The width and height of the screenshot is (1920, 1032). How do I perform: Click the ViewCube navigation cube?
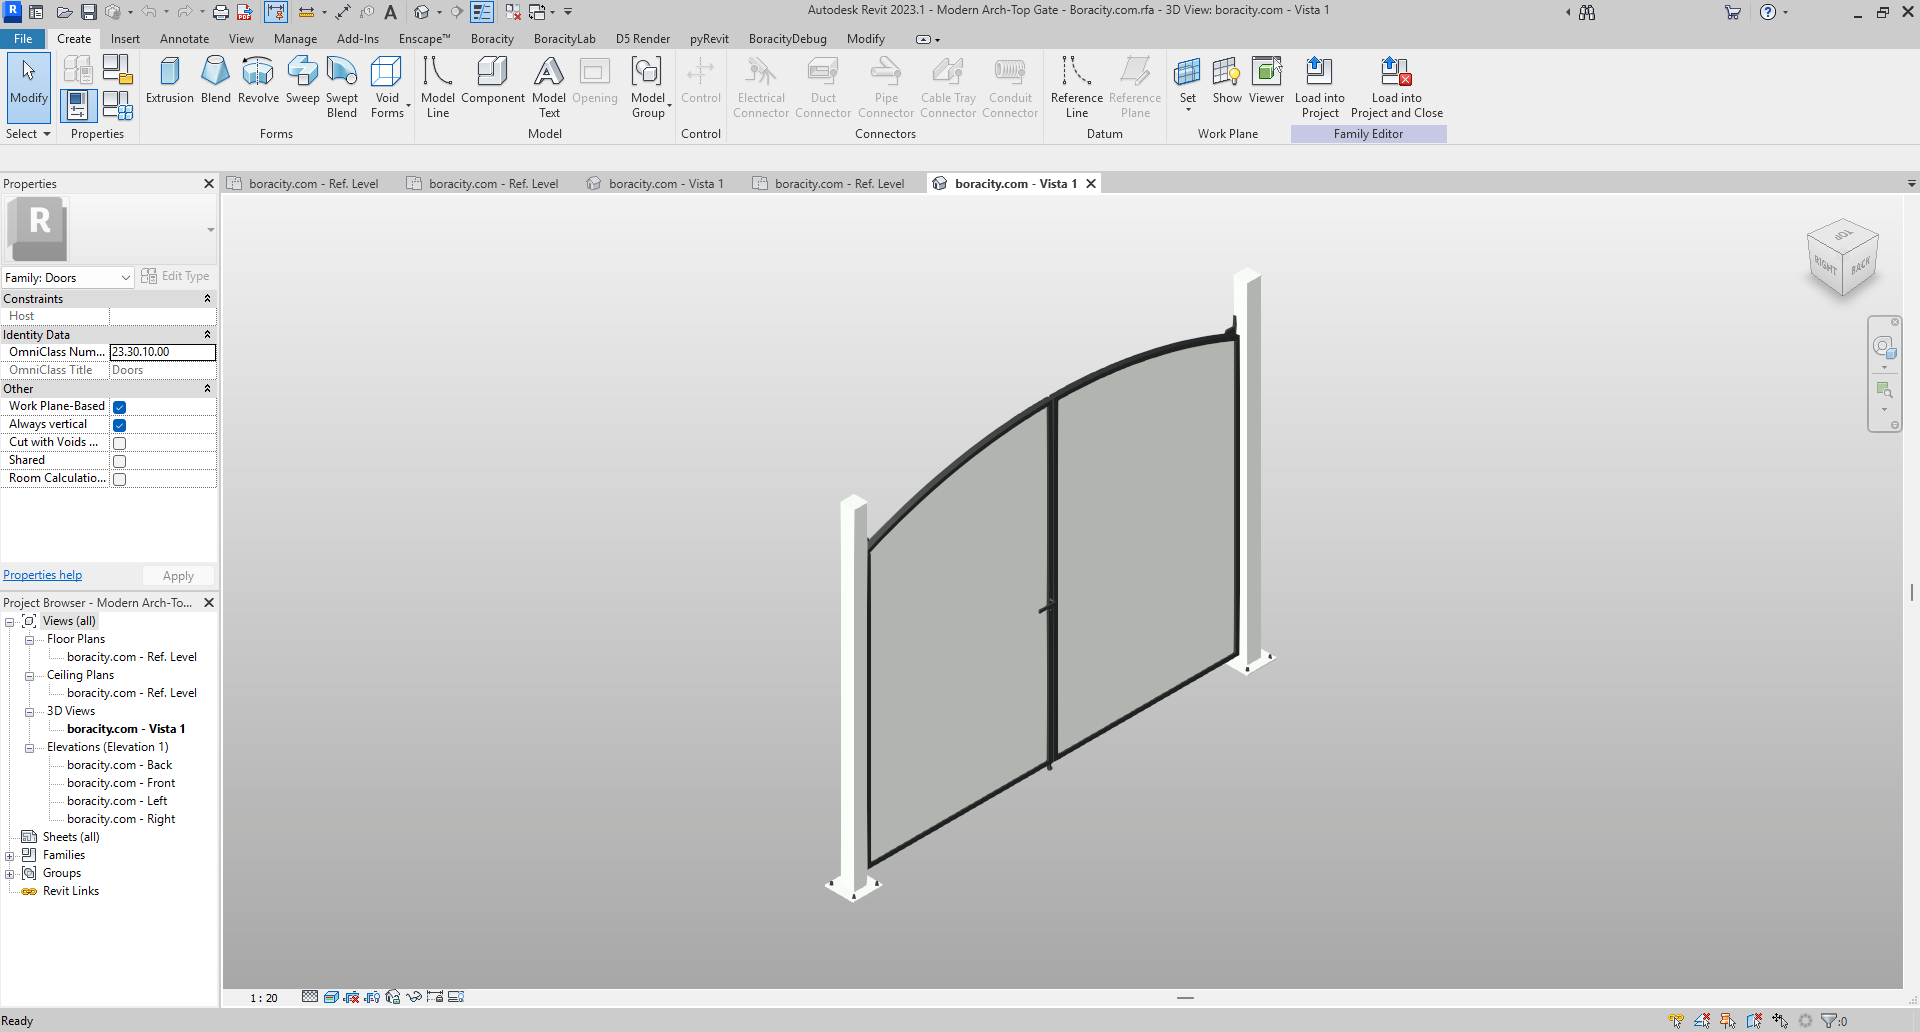pos(1842,258)
